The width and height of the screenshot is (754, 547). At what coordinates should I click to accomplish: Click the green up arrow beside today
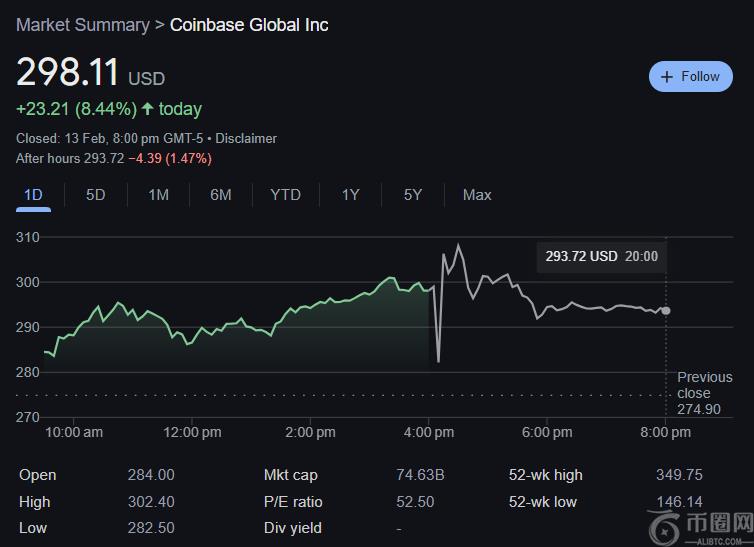tap(148, 109)
